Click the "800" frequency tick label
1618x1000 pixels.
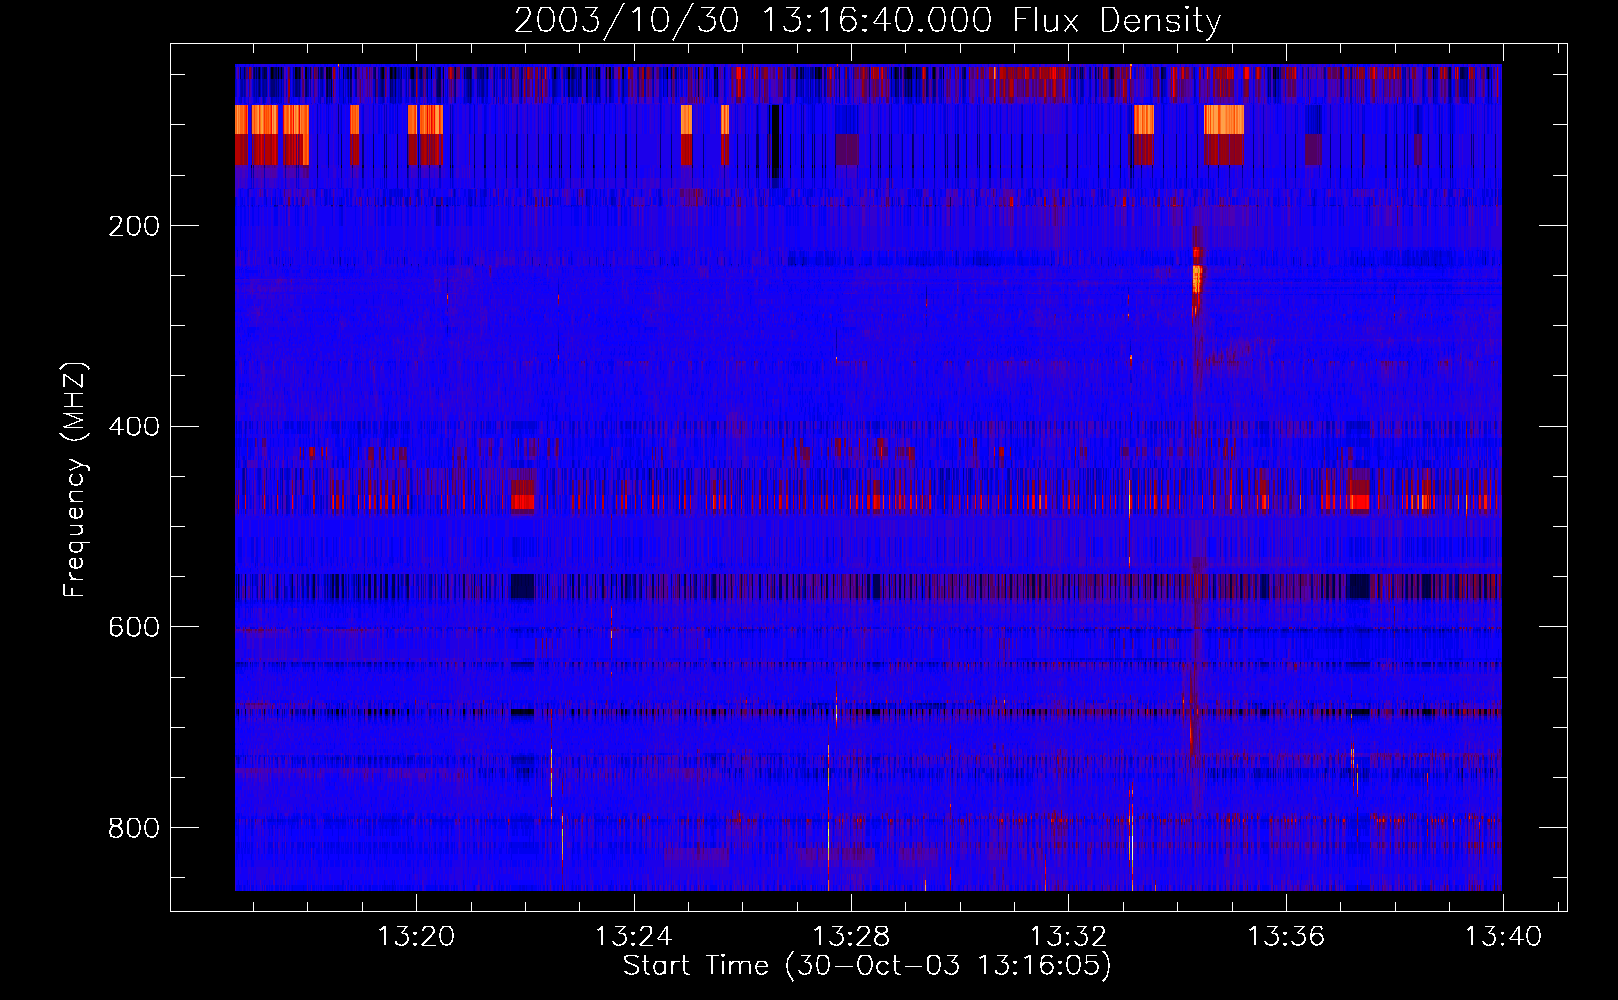134,828
